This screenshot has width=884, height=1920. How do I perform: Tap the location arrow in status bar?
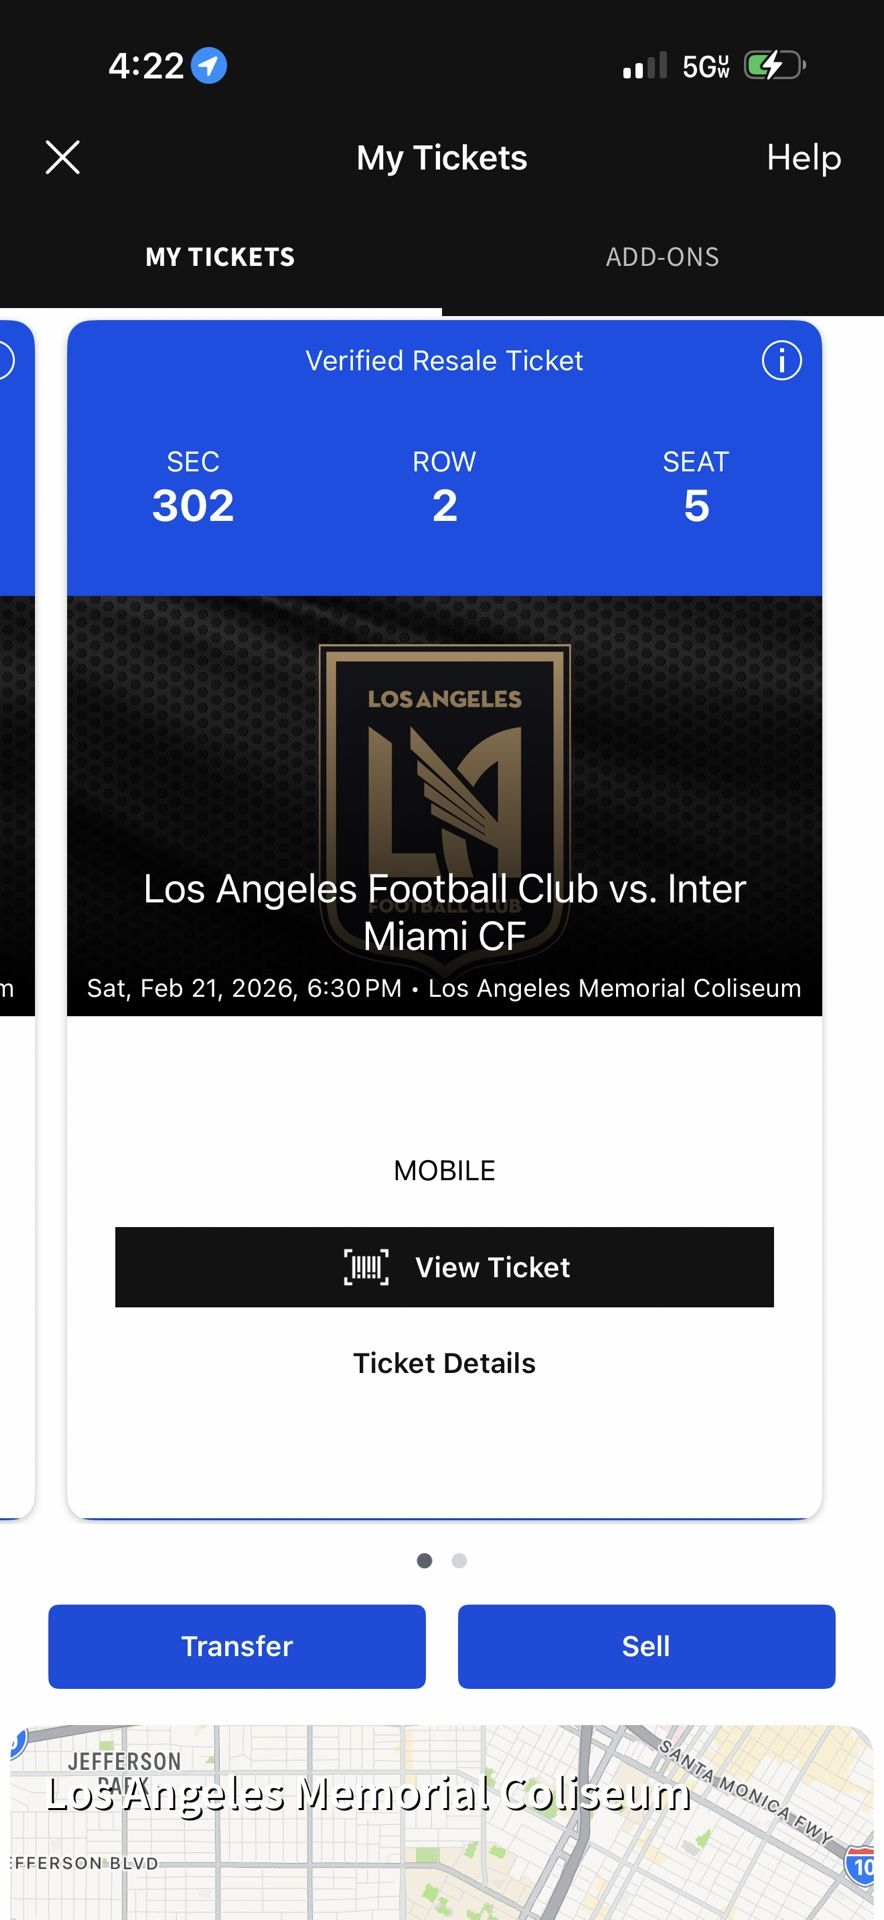pyautogui.click(x=208, y=66)
